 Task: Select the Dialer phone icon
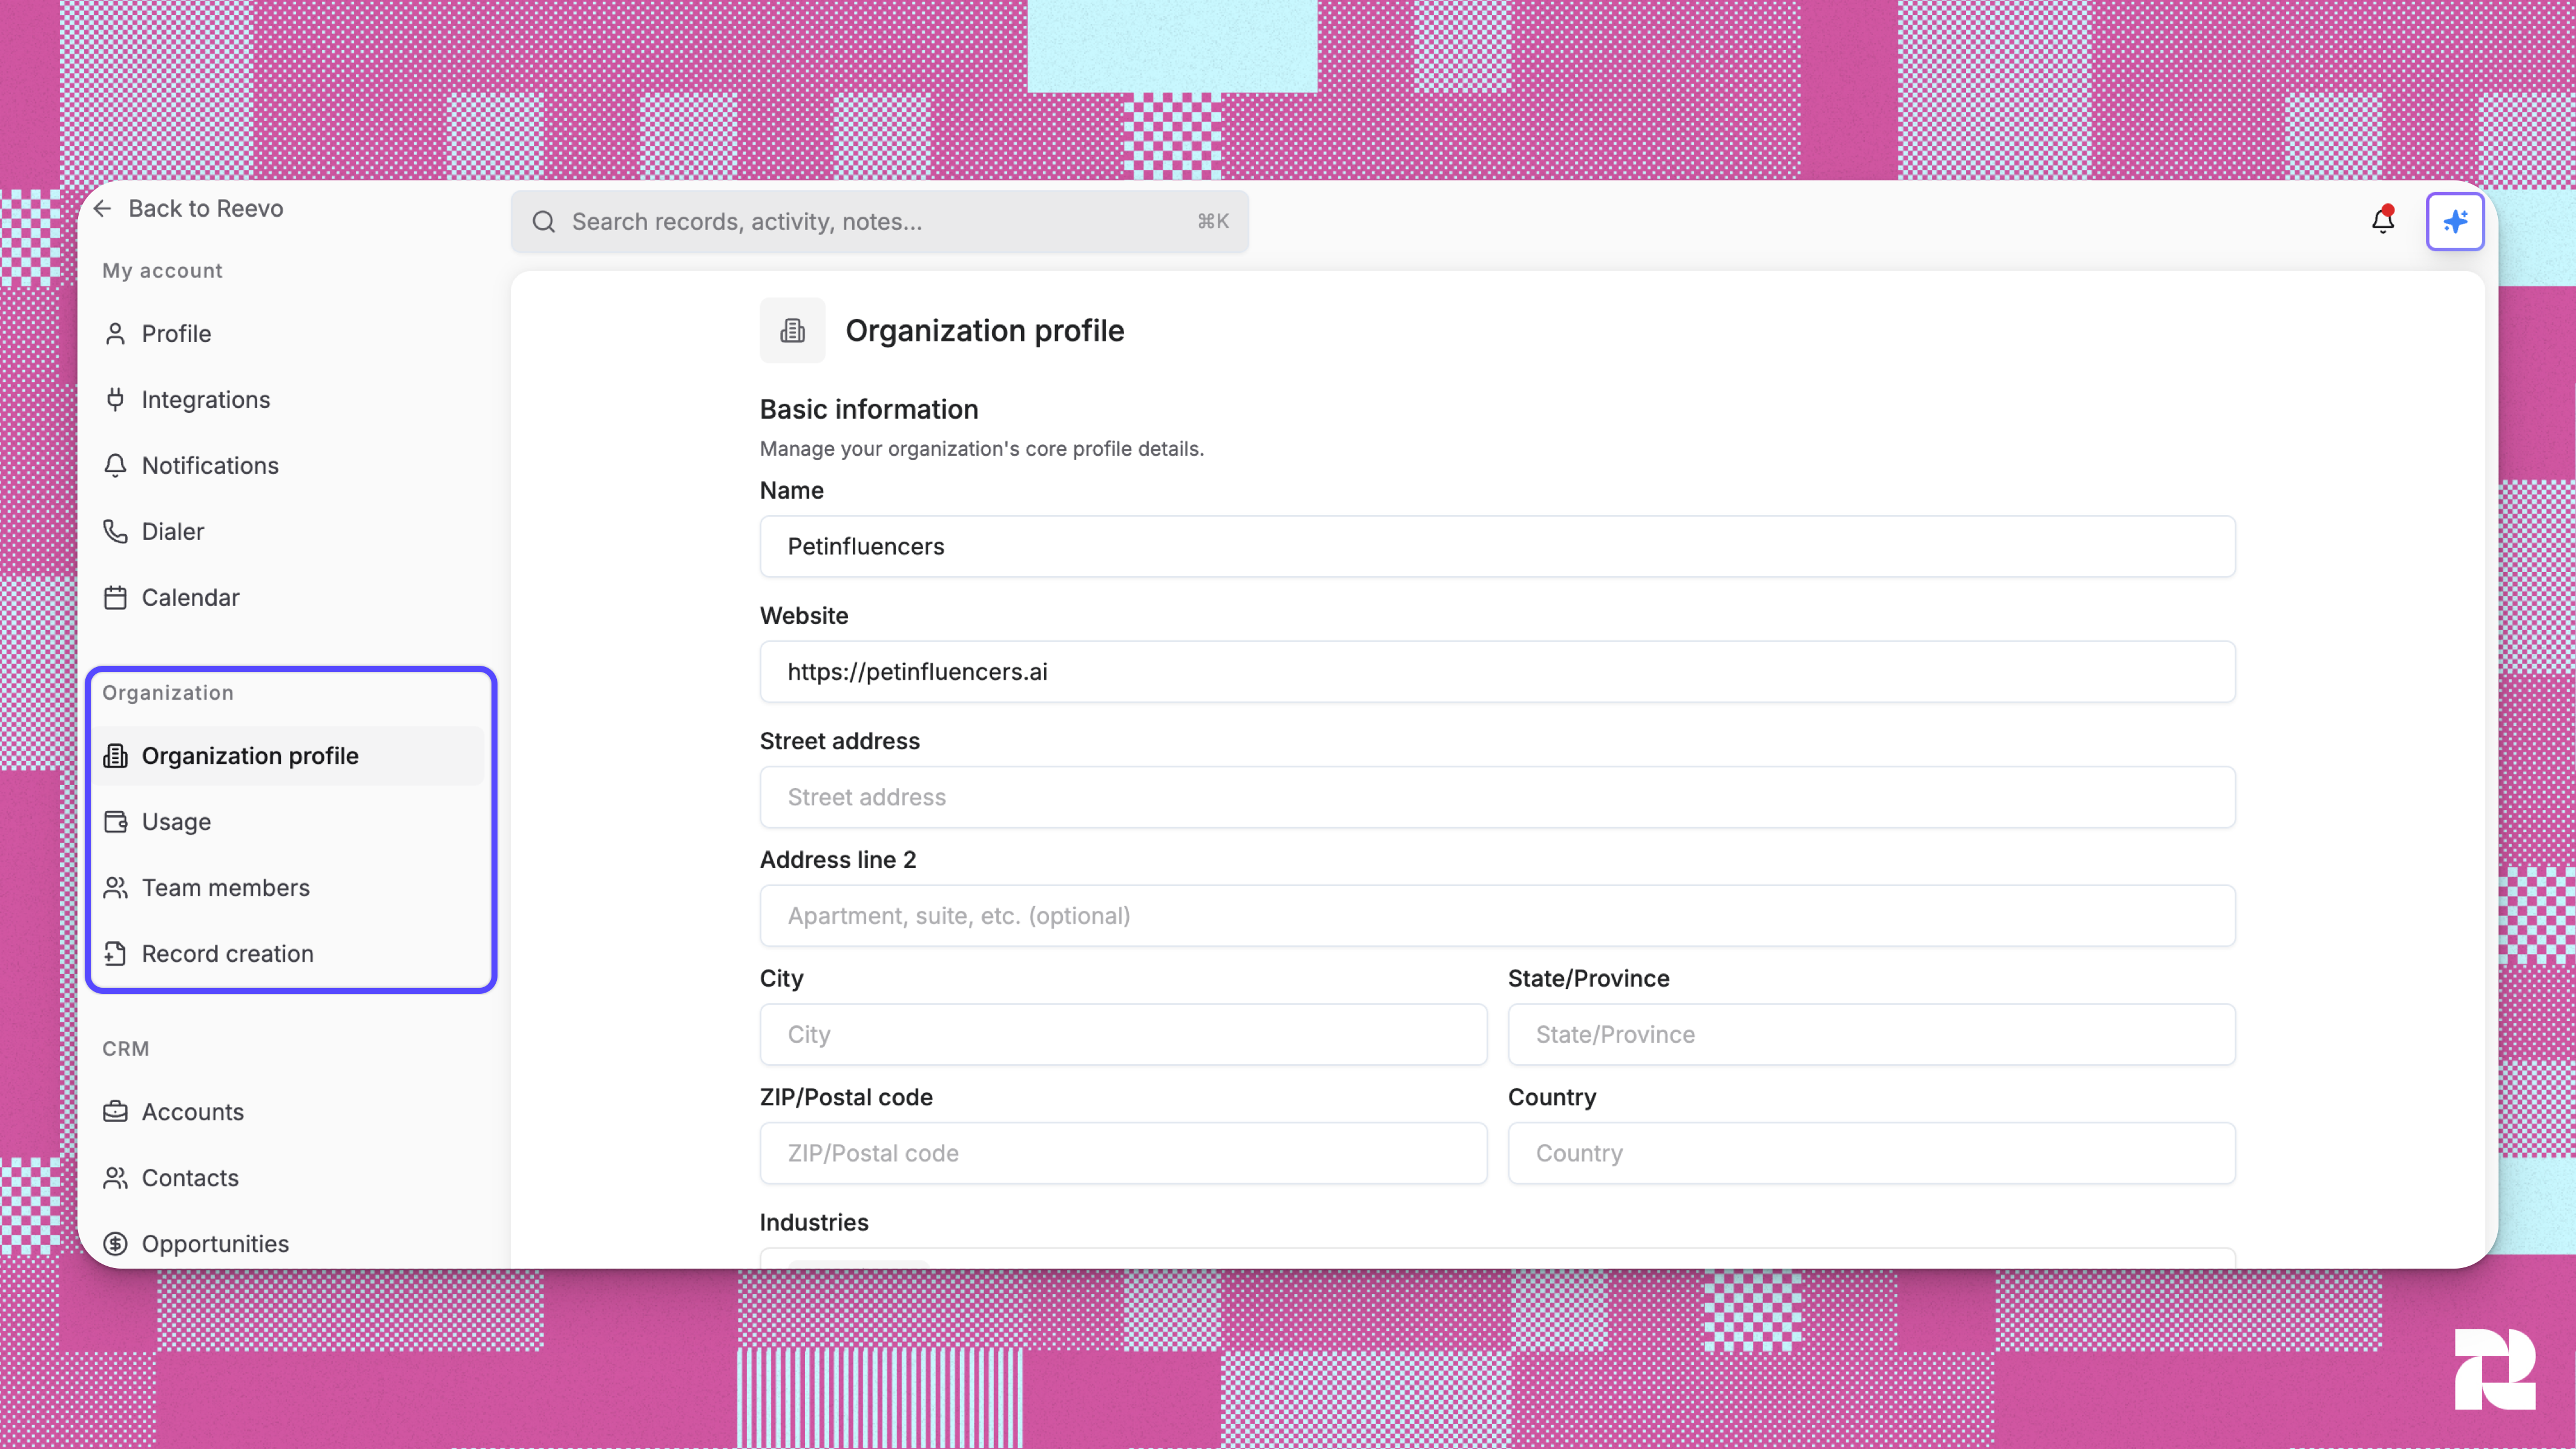(115, 531)
